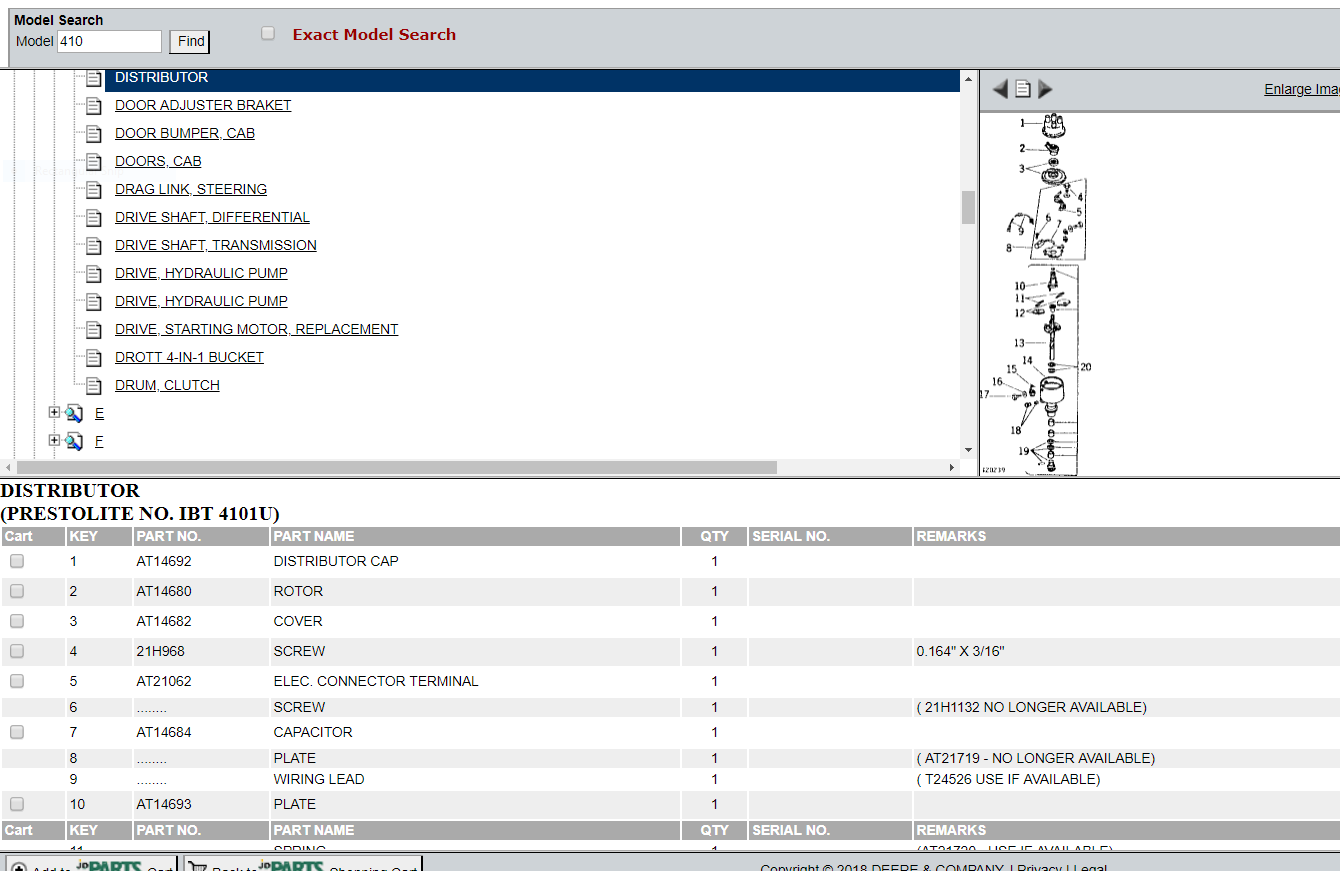Check the cart box for ELEC. CONNECTOR TERMINAL

17,681
